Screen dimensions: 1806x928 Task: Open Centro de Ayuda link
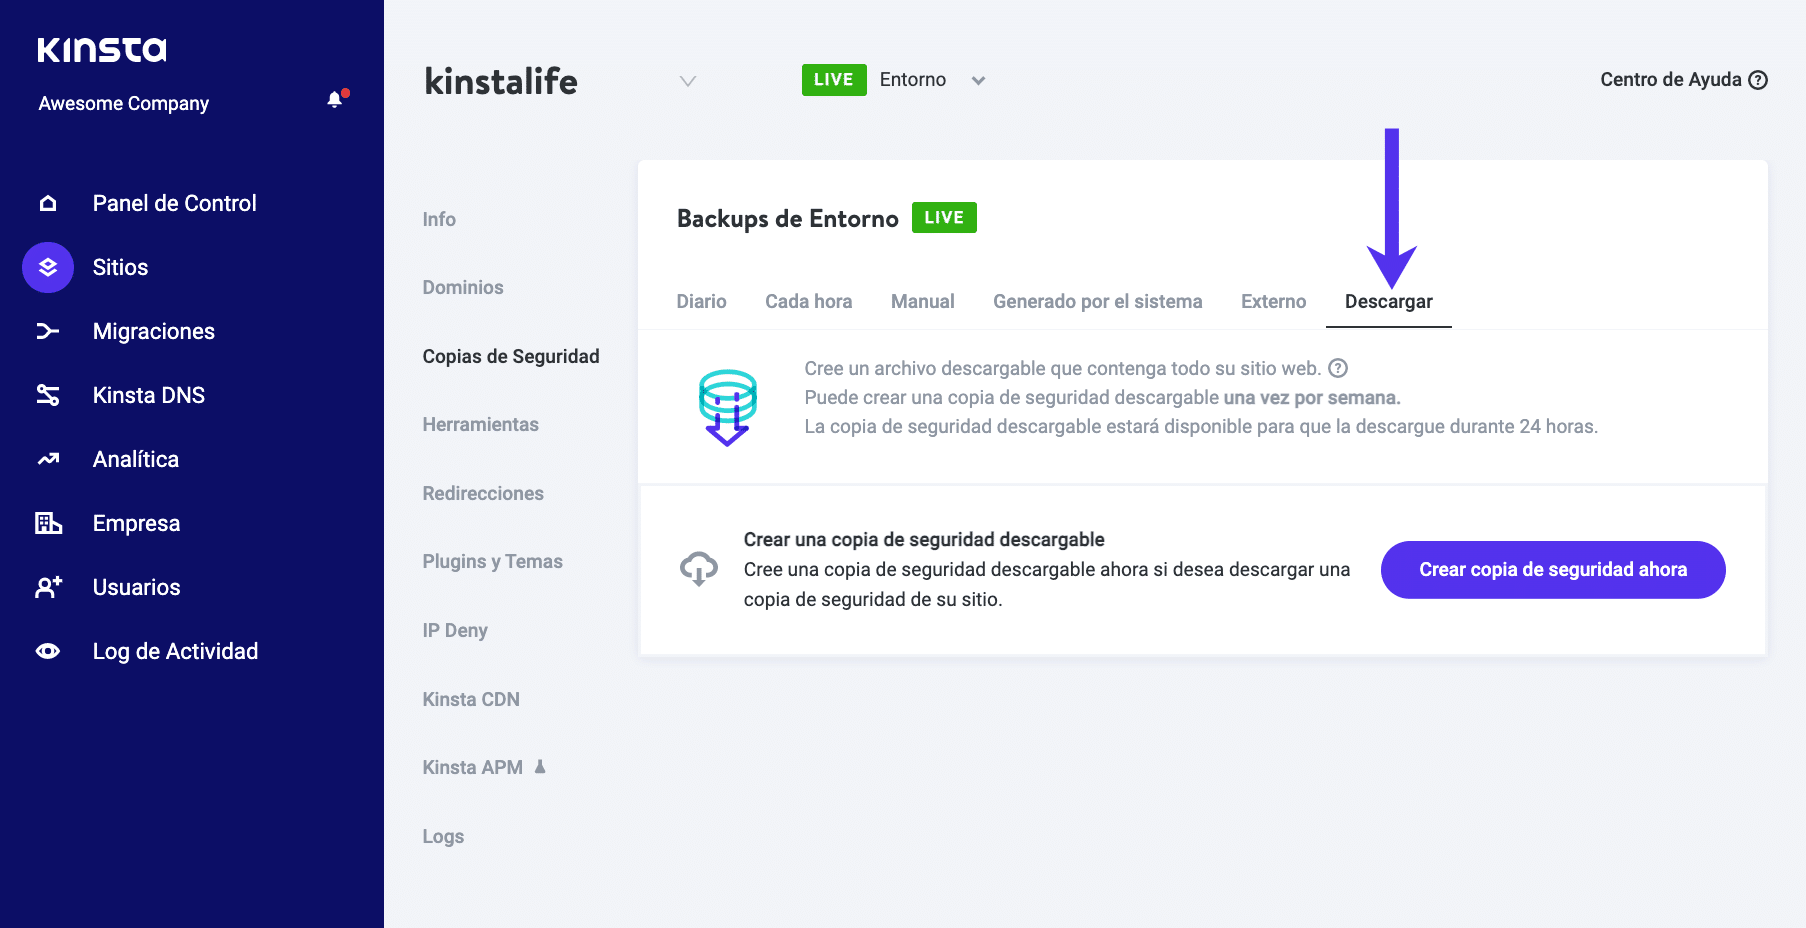coord(1683,80)
